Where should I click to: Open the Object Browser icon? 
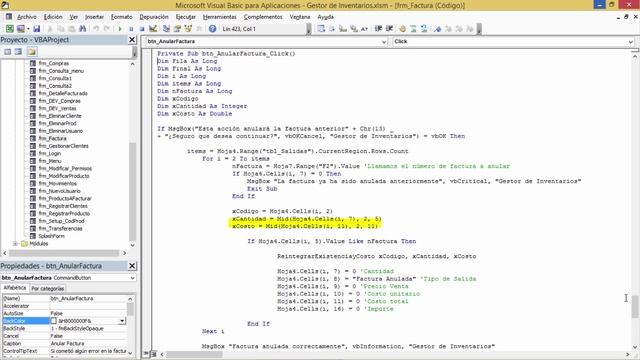[188, 29]
